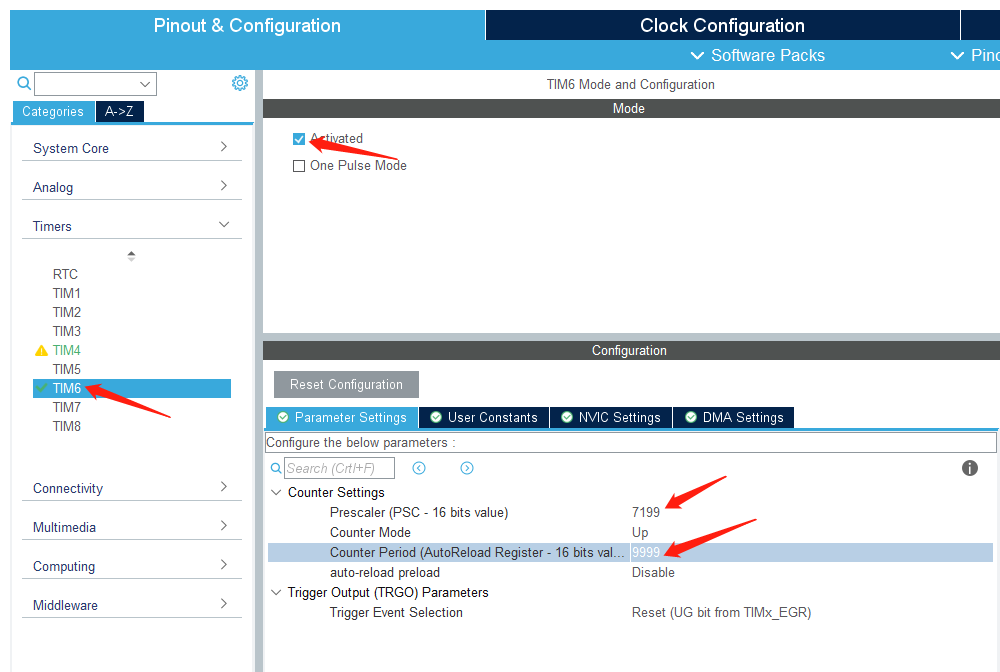Image resolution: width=1000 pixels, height=672 pixels.
Task: Click the Reset Configuration button
Action: tap(346, 384)
